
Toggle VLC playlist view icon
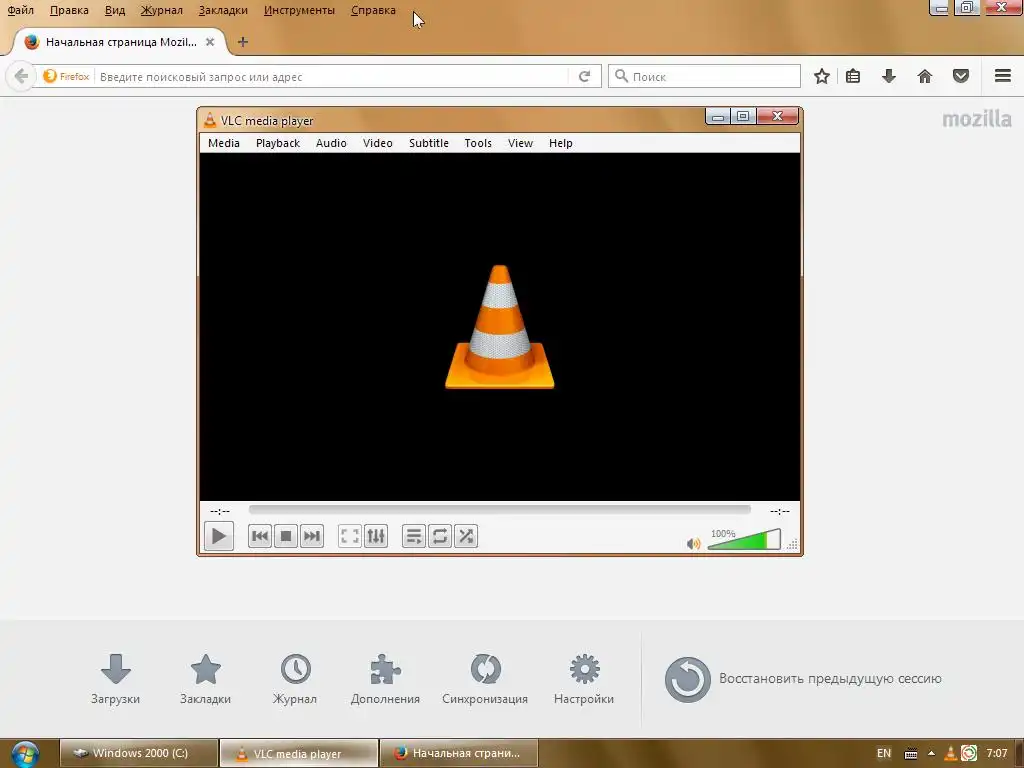414,536
